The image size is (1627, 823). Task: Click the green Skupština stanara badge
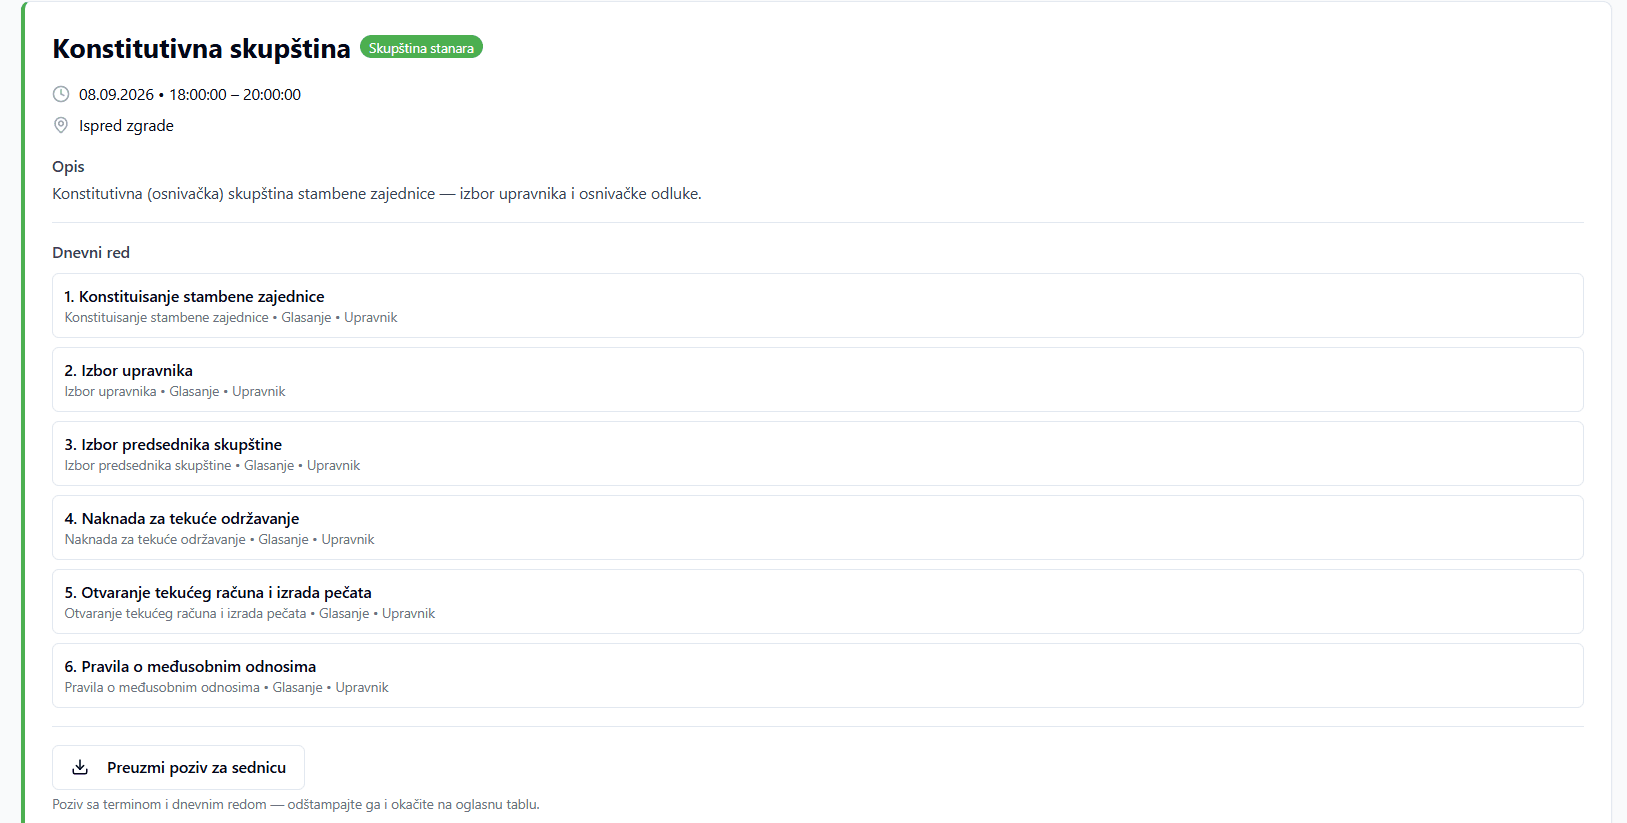click(x=421, y=47)
